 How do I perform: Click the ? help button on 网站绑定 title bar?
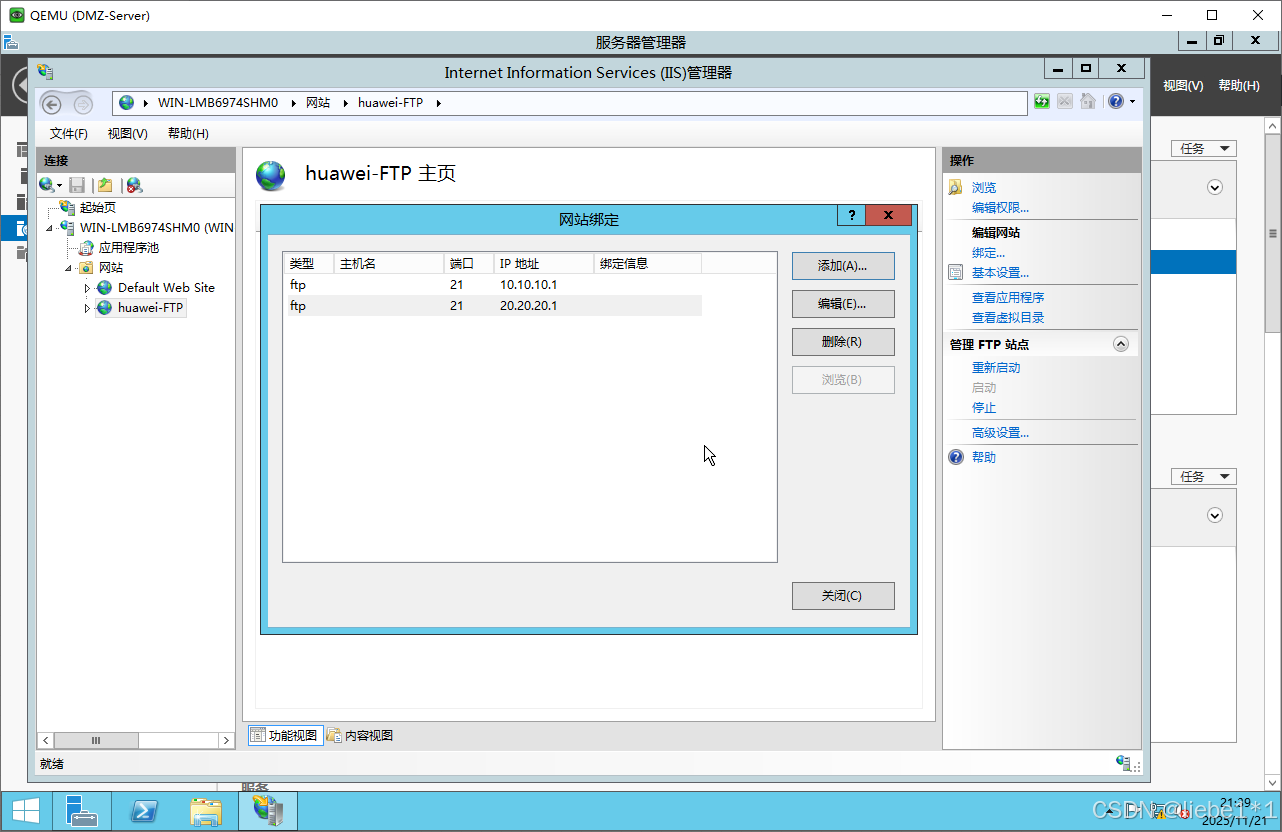tap(851, 216)
